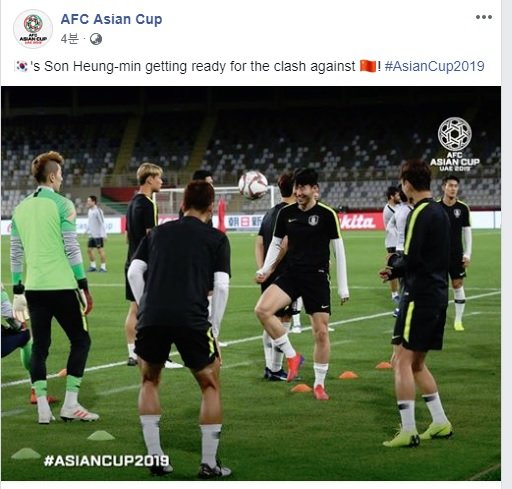Follow the #AsianCup2019 hashtag in the caption

click(x=434, y=66)
